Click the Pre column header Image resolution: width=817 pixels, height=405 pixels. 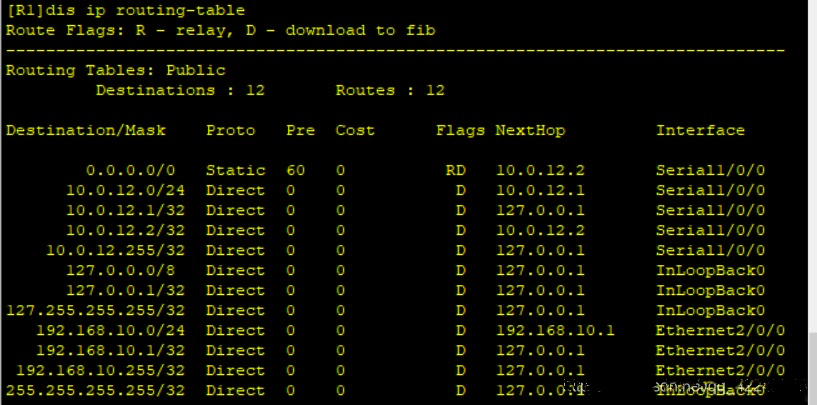click(x=300, y=130)
